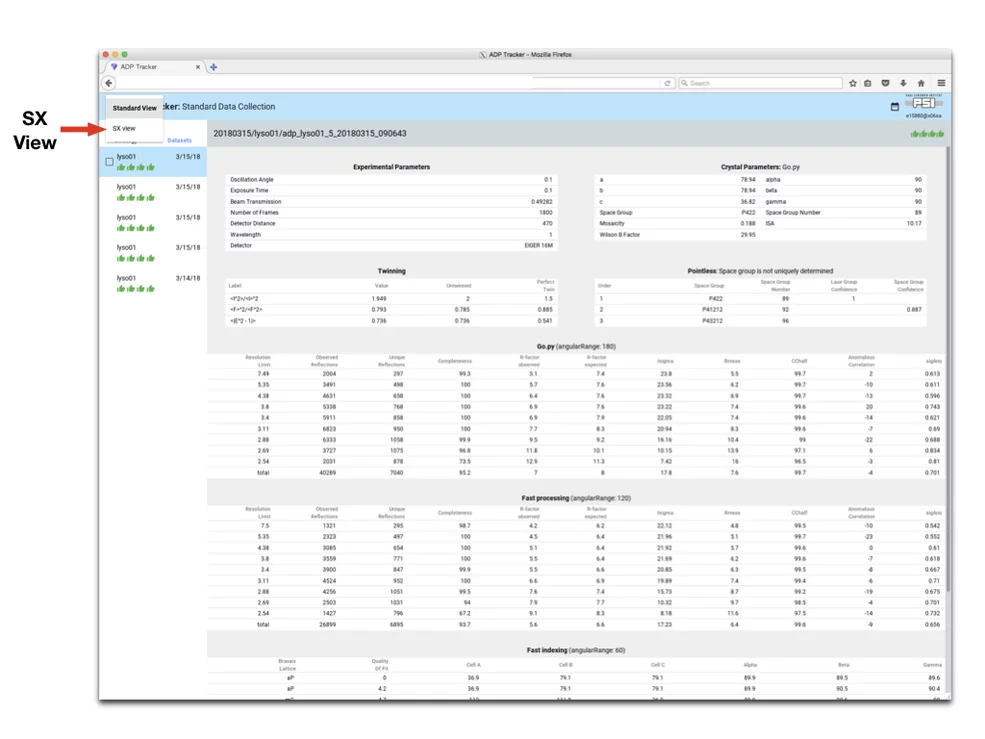Click Fast indexing (angularRange: 60) heading

click(576, 650)
